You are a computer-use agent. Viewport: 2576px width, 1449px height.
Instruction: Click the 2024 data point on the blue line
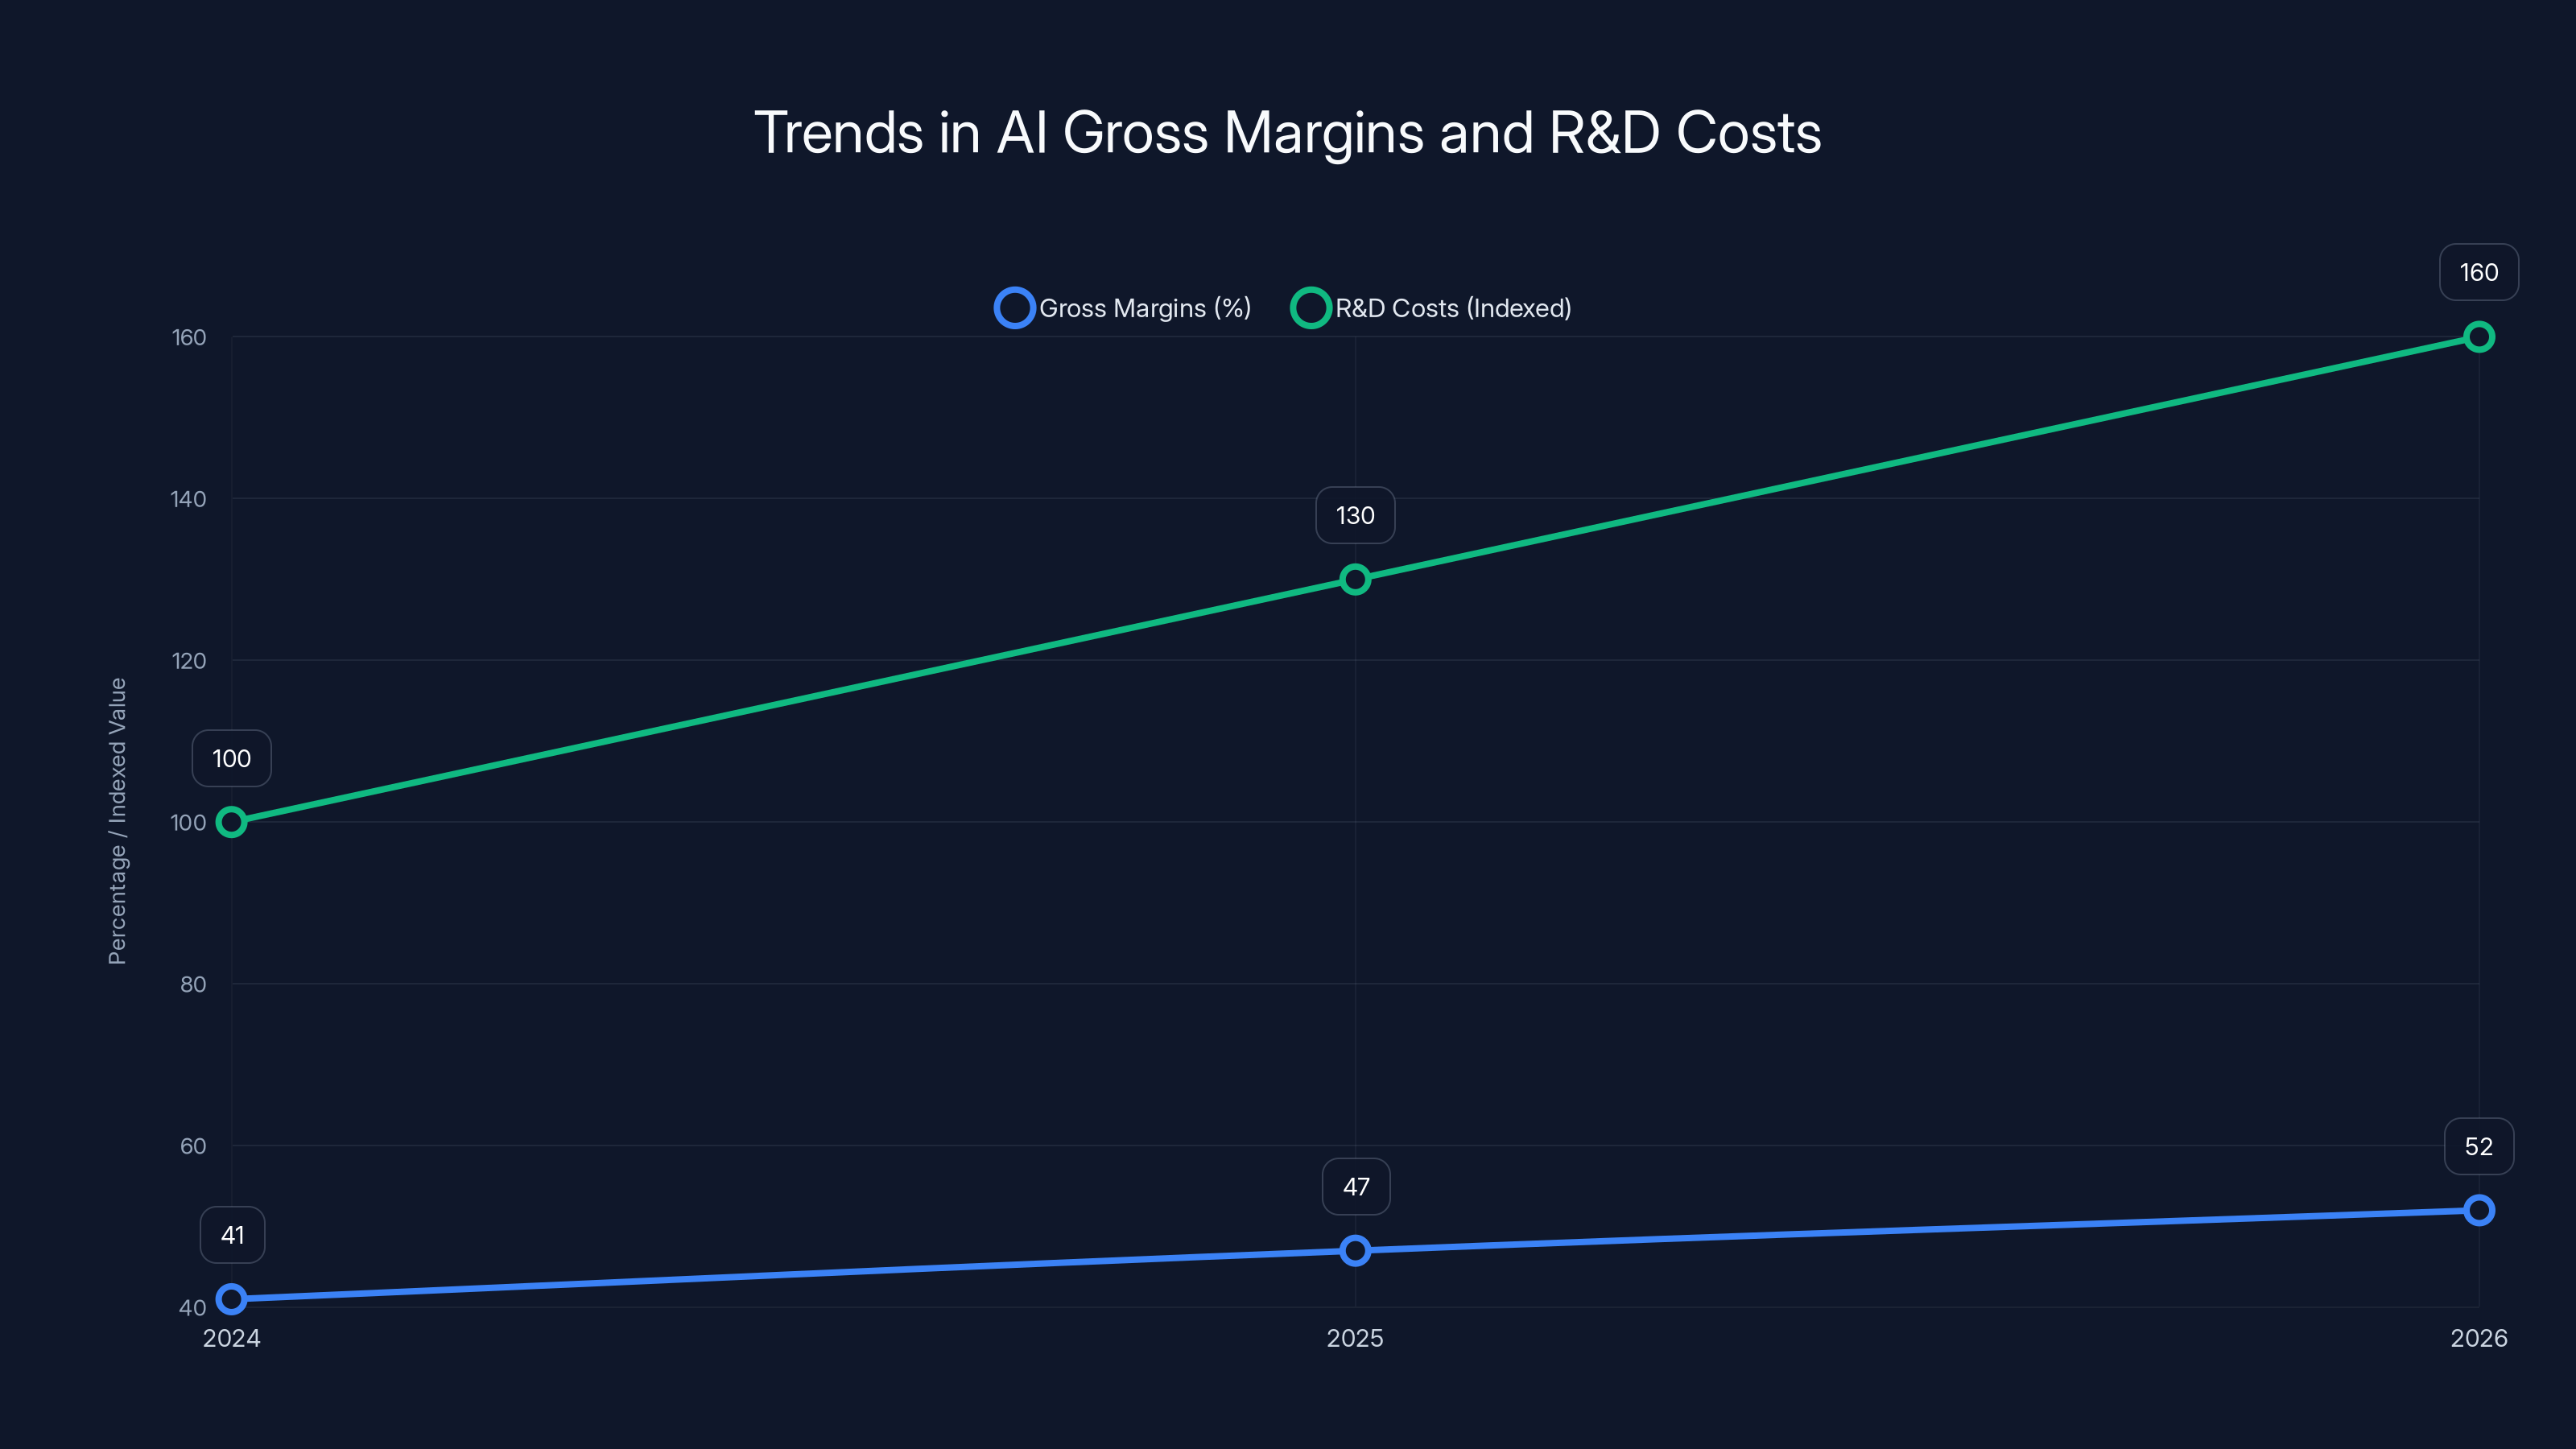[x=232, y=1300]
